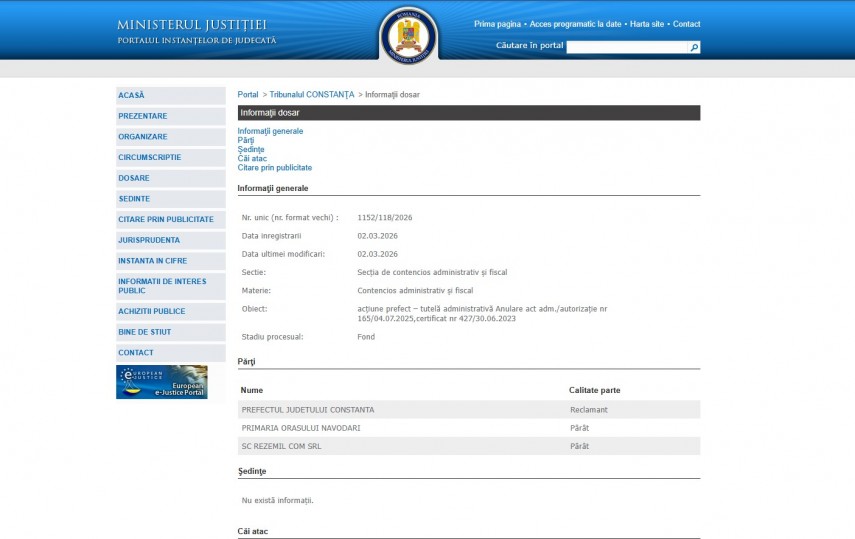Click the Contact link in top header
The height and width of the screenshot is (539, 855).
pos(687,24)
